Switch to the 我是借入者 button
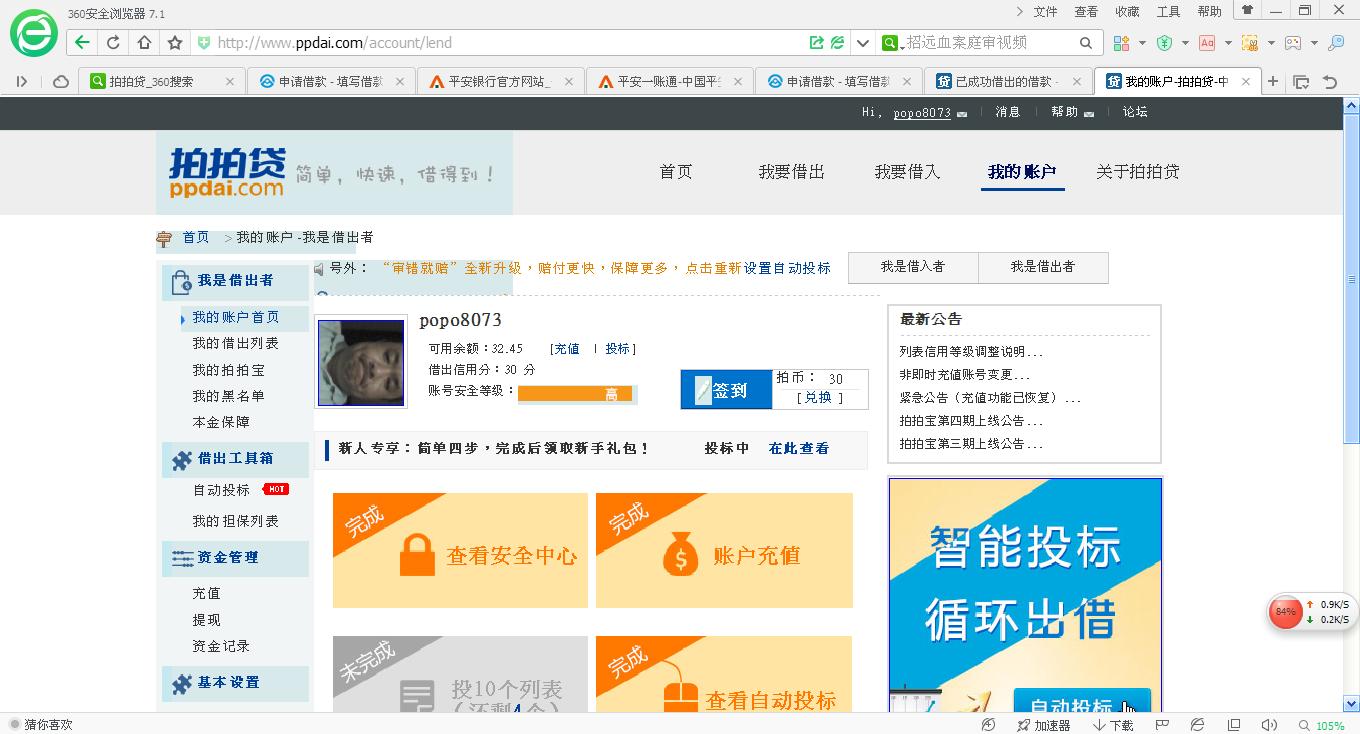The height and width of the screenshot is (734, 1360). tap(913, 267)
